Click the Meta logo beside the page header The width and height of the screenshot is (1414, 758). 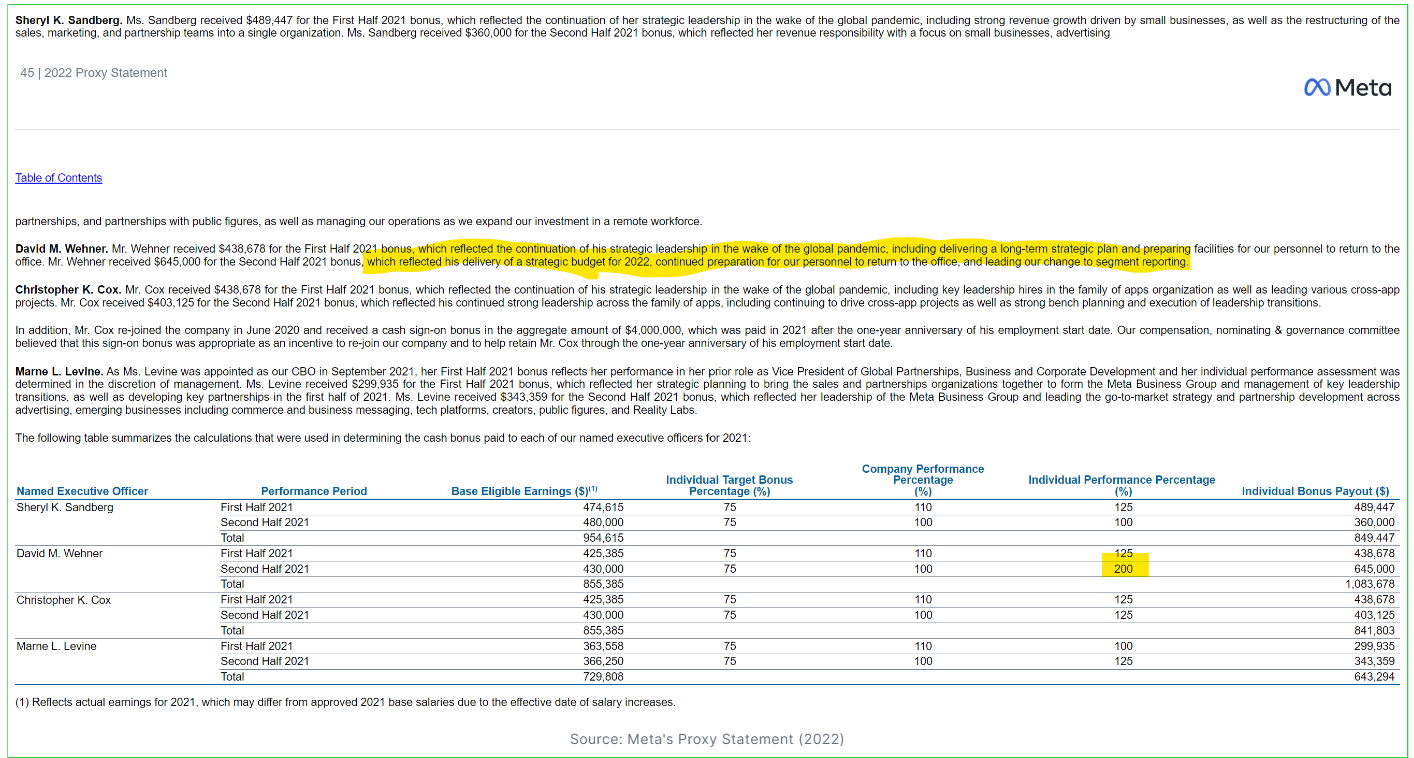tap(1347, 88)
